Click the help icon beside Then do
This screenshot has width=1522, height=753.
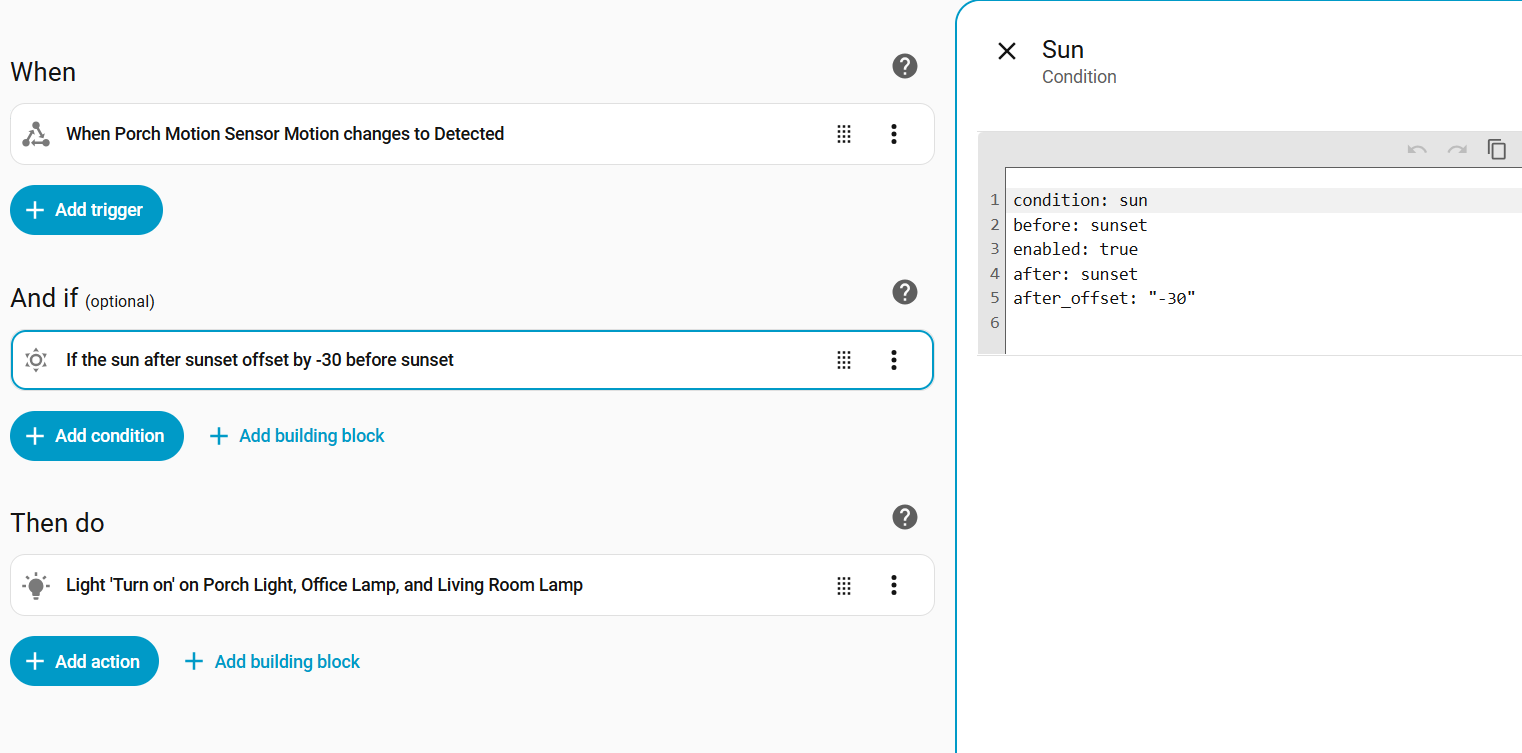905,517
